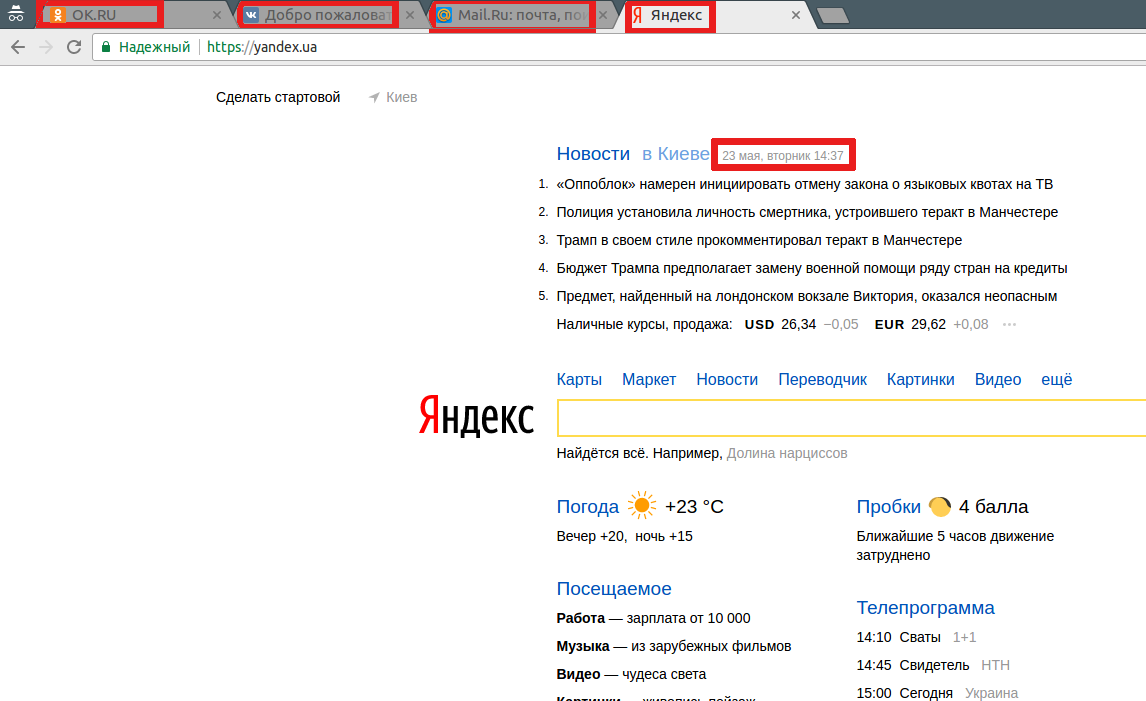The image size is (1146, 701).
Task: Close the VK tab
Action: tap(410, 15)
